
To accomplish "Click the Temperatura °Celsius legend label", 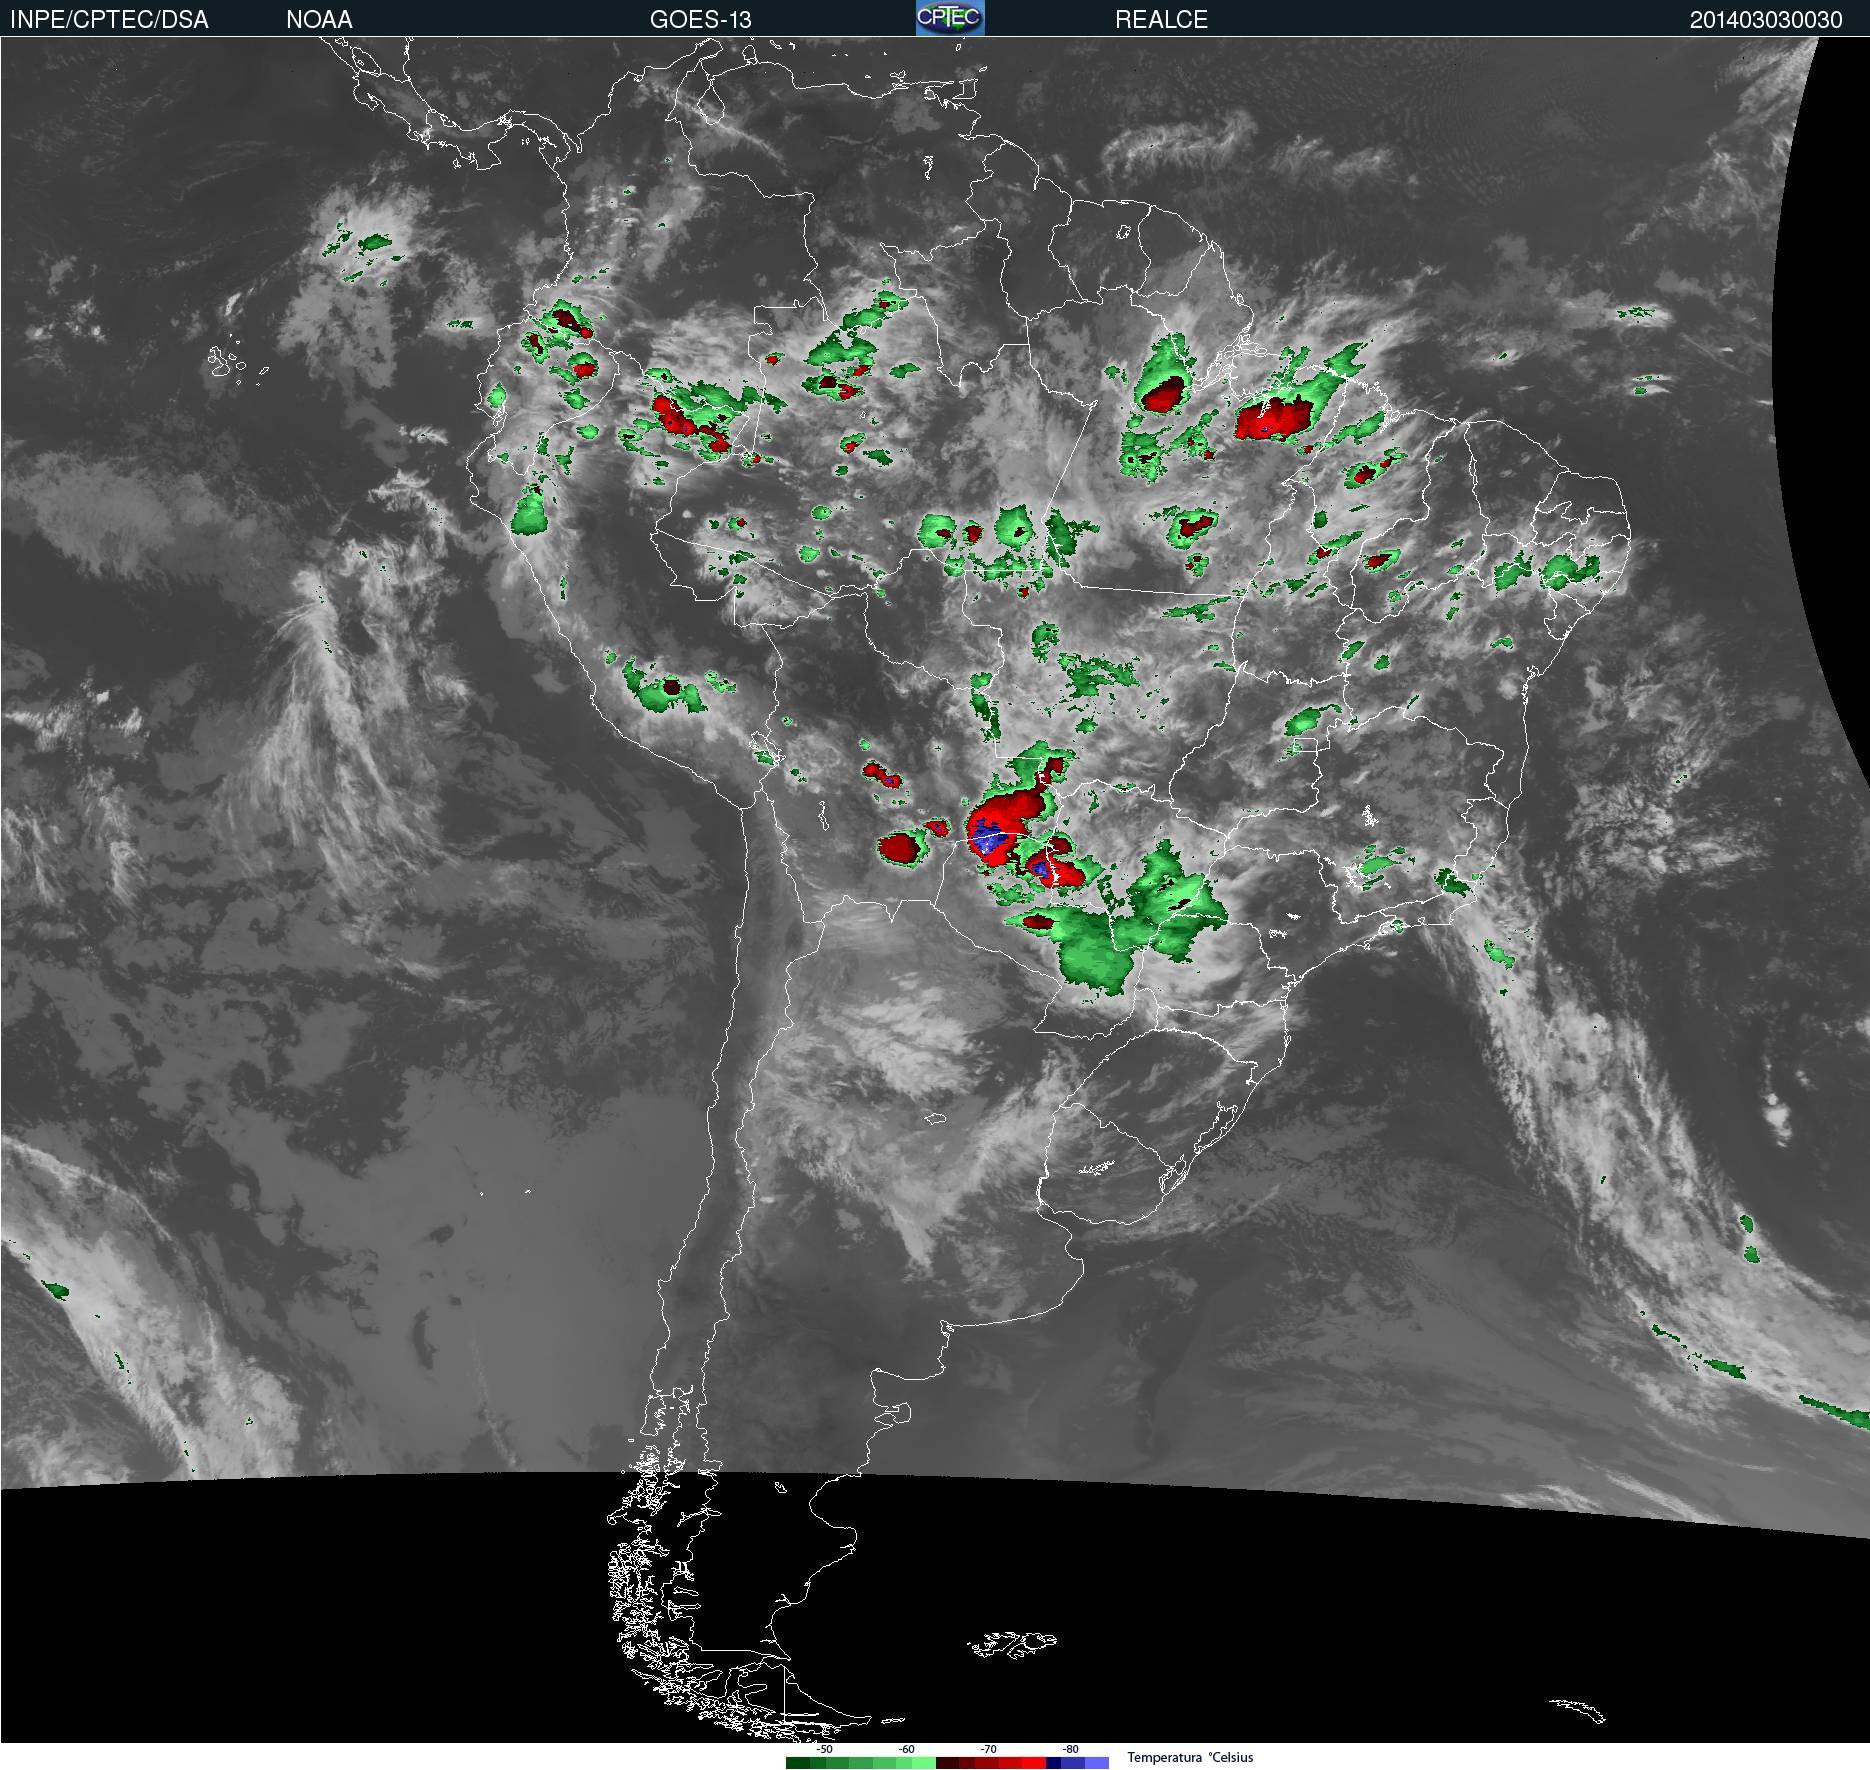I will point(1190,1758).
